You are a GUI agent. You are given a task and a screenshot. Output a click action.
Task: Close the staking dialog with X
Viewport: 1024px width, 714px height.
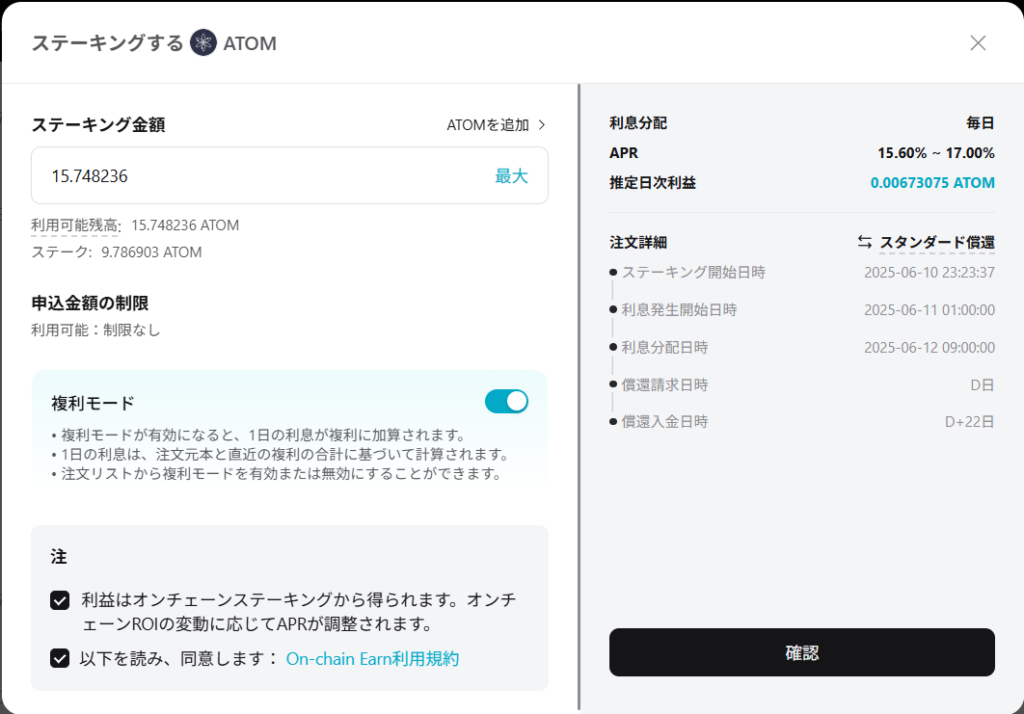click(x=978, y=43)
